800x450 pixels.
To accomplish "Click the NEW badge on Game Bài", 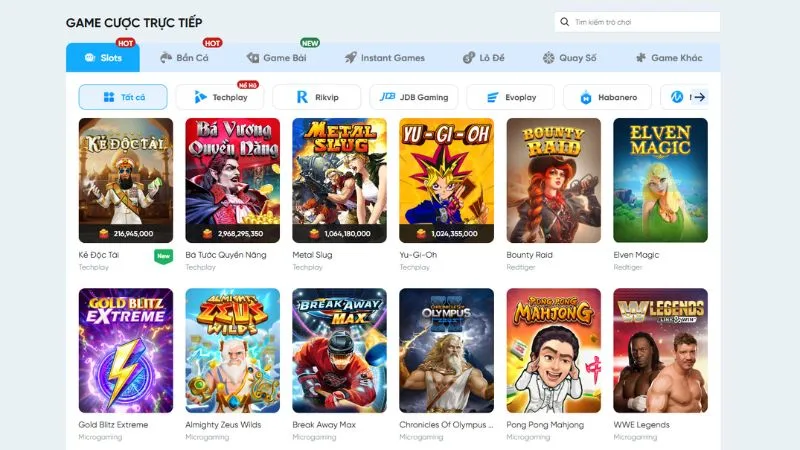I will [x=310, y=43].
